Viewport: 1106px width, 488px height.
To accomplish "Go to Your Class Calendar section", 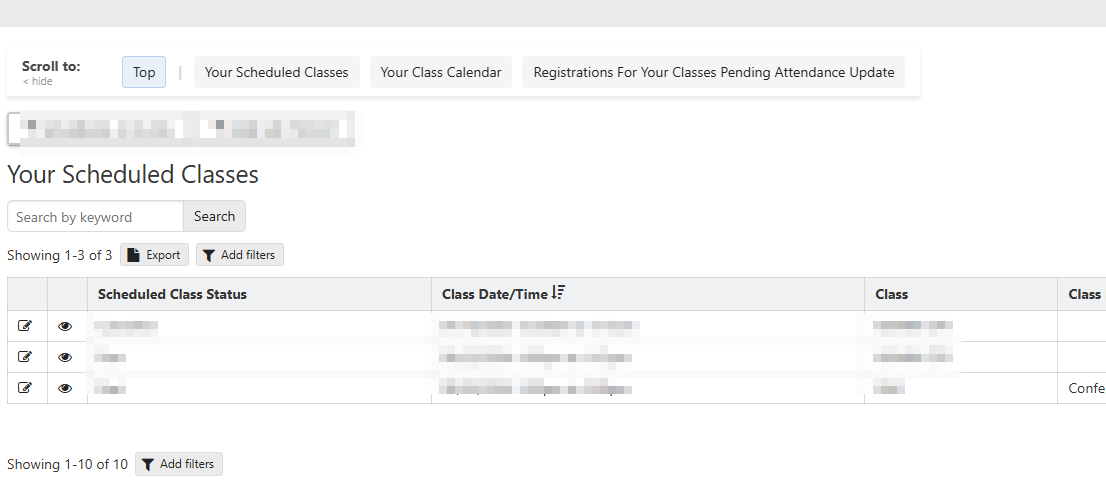I will [x=441, y=72].
